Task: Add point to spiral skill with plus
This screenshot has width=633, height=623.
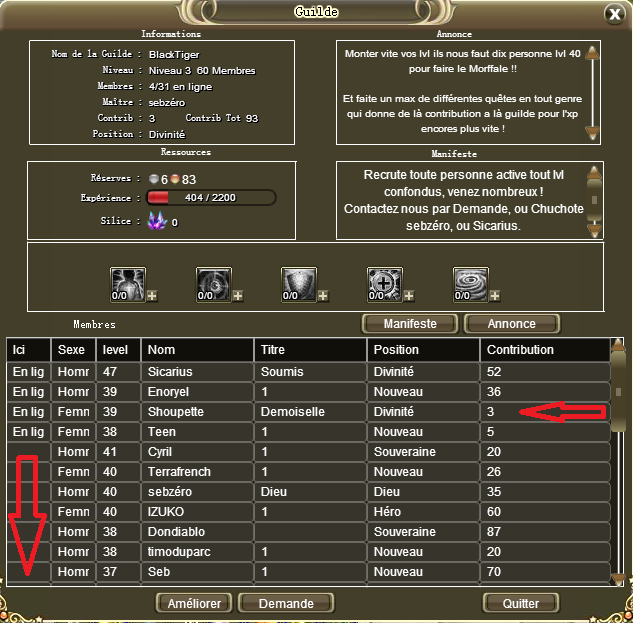Action: 495,296
